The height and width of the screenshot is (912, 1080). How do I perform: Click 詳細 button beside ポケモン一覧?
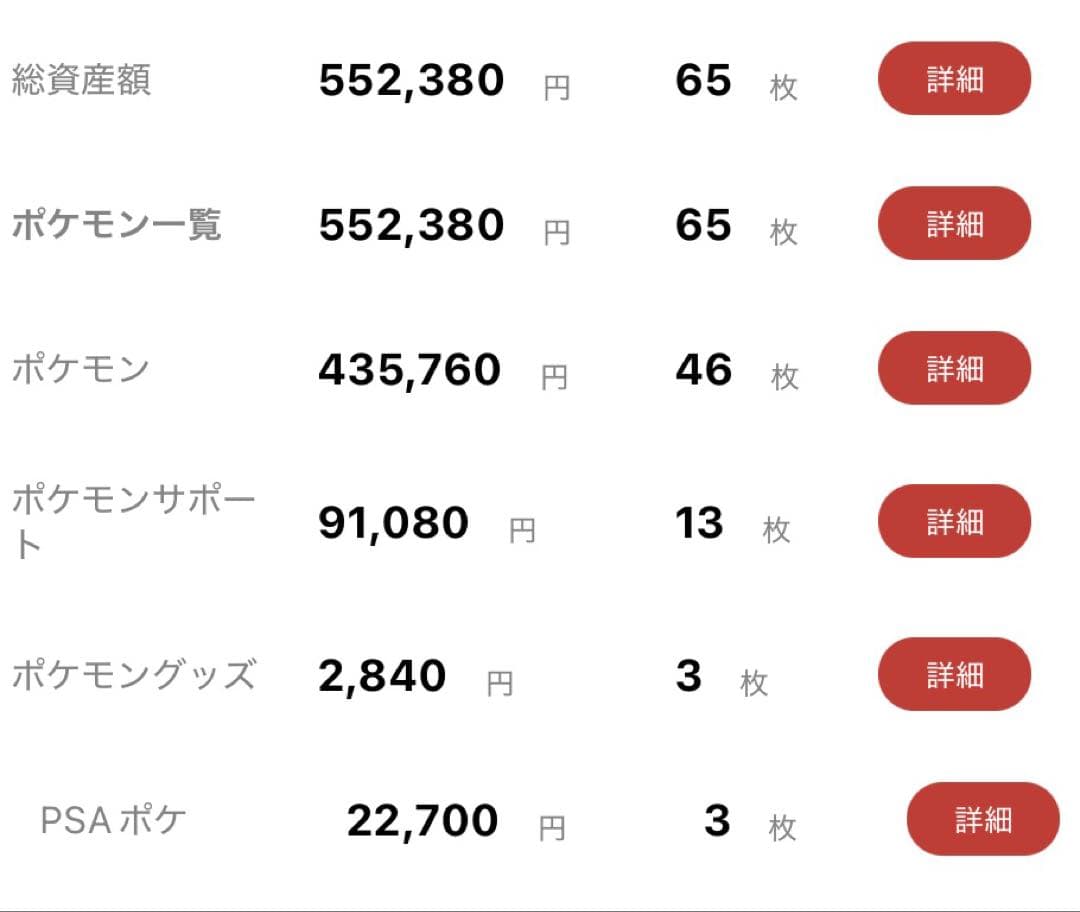954,223
